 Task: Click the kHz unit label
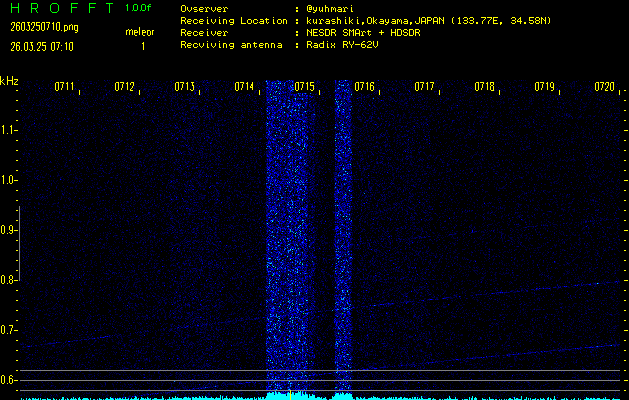pos(9,81)
